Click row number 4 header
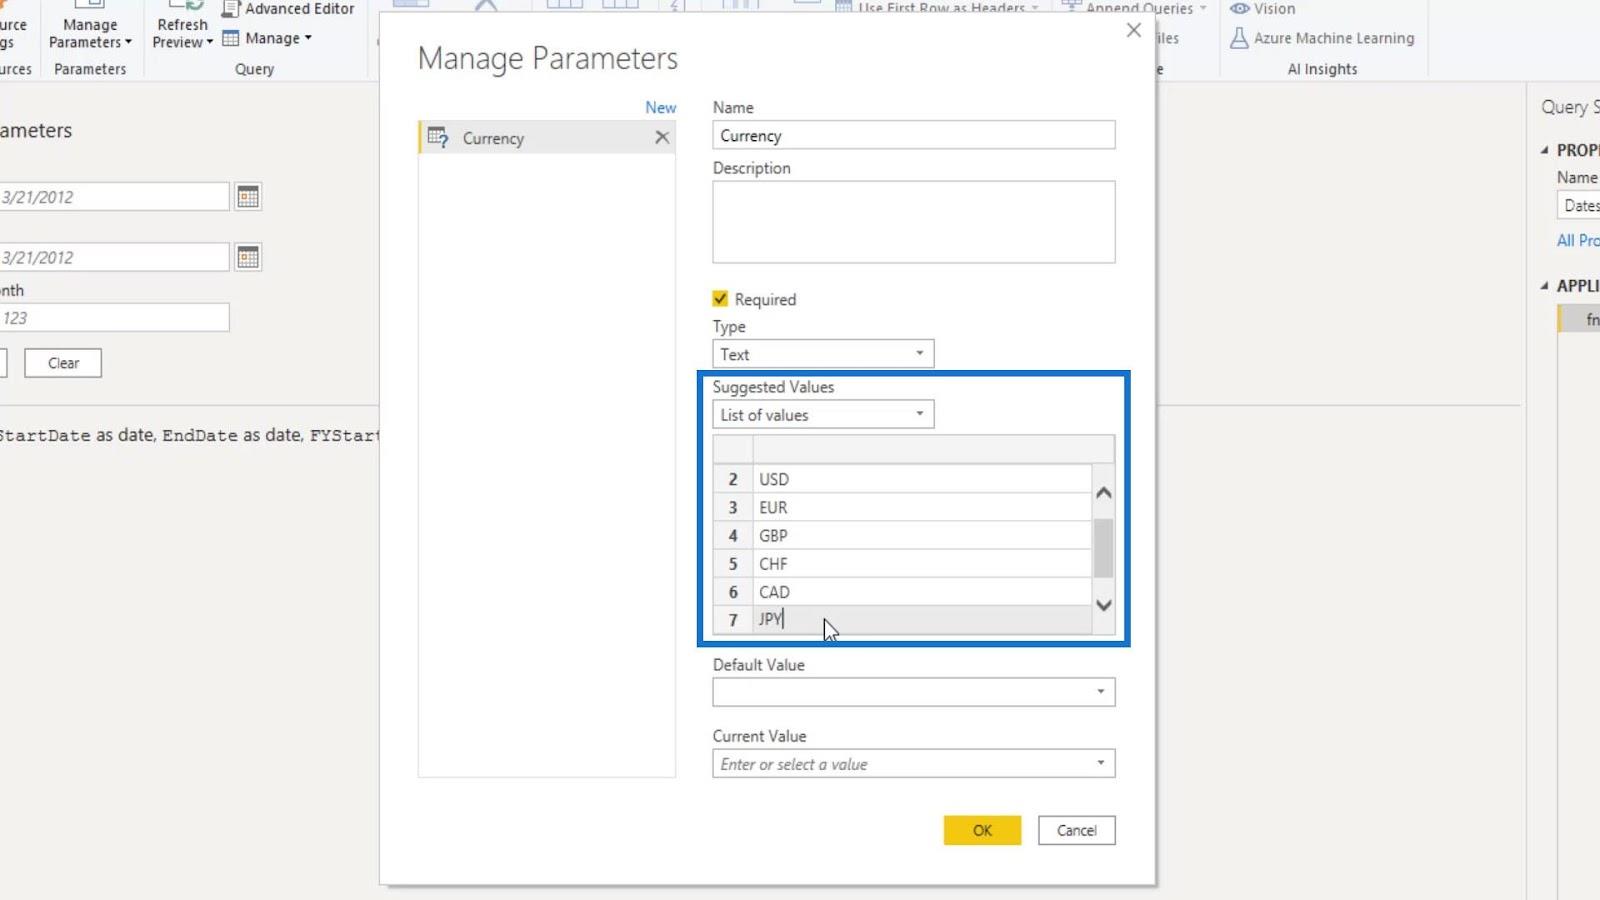1600x900 pixels. pyautogui.click(x=733, y=535)
